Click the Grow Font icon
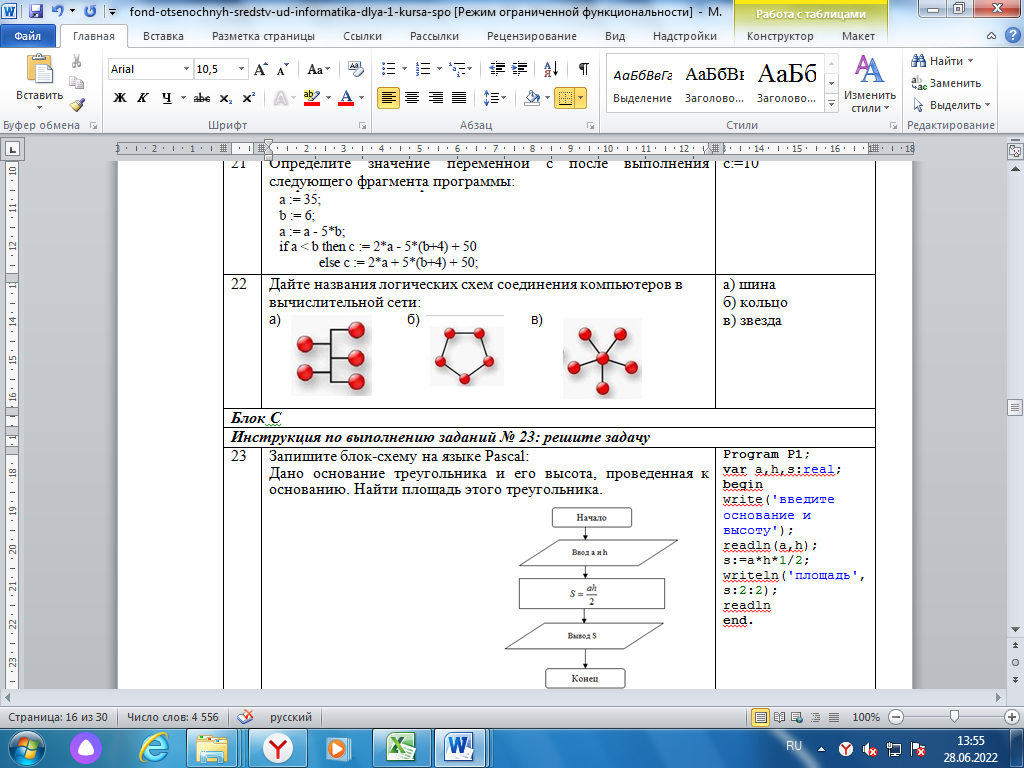Image resolution: width=1024 pixels, height=768 pixels. 261,69
